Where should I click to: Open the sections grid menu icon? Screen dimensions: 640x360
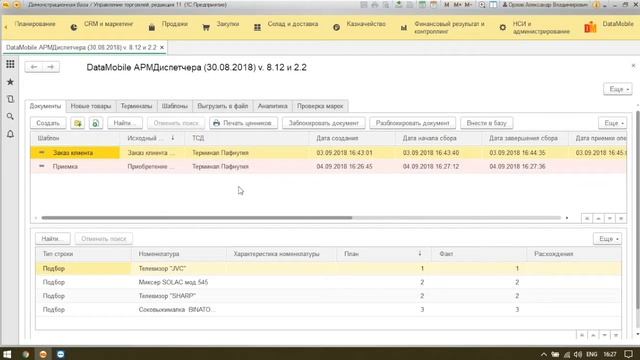tap(10, 64)
